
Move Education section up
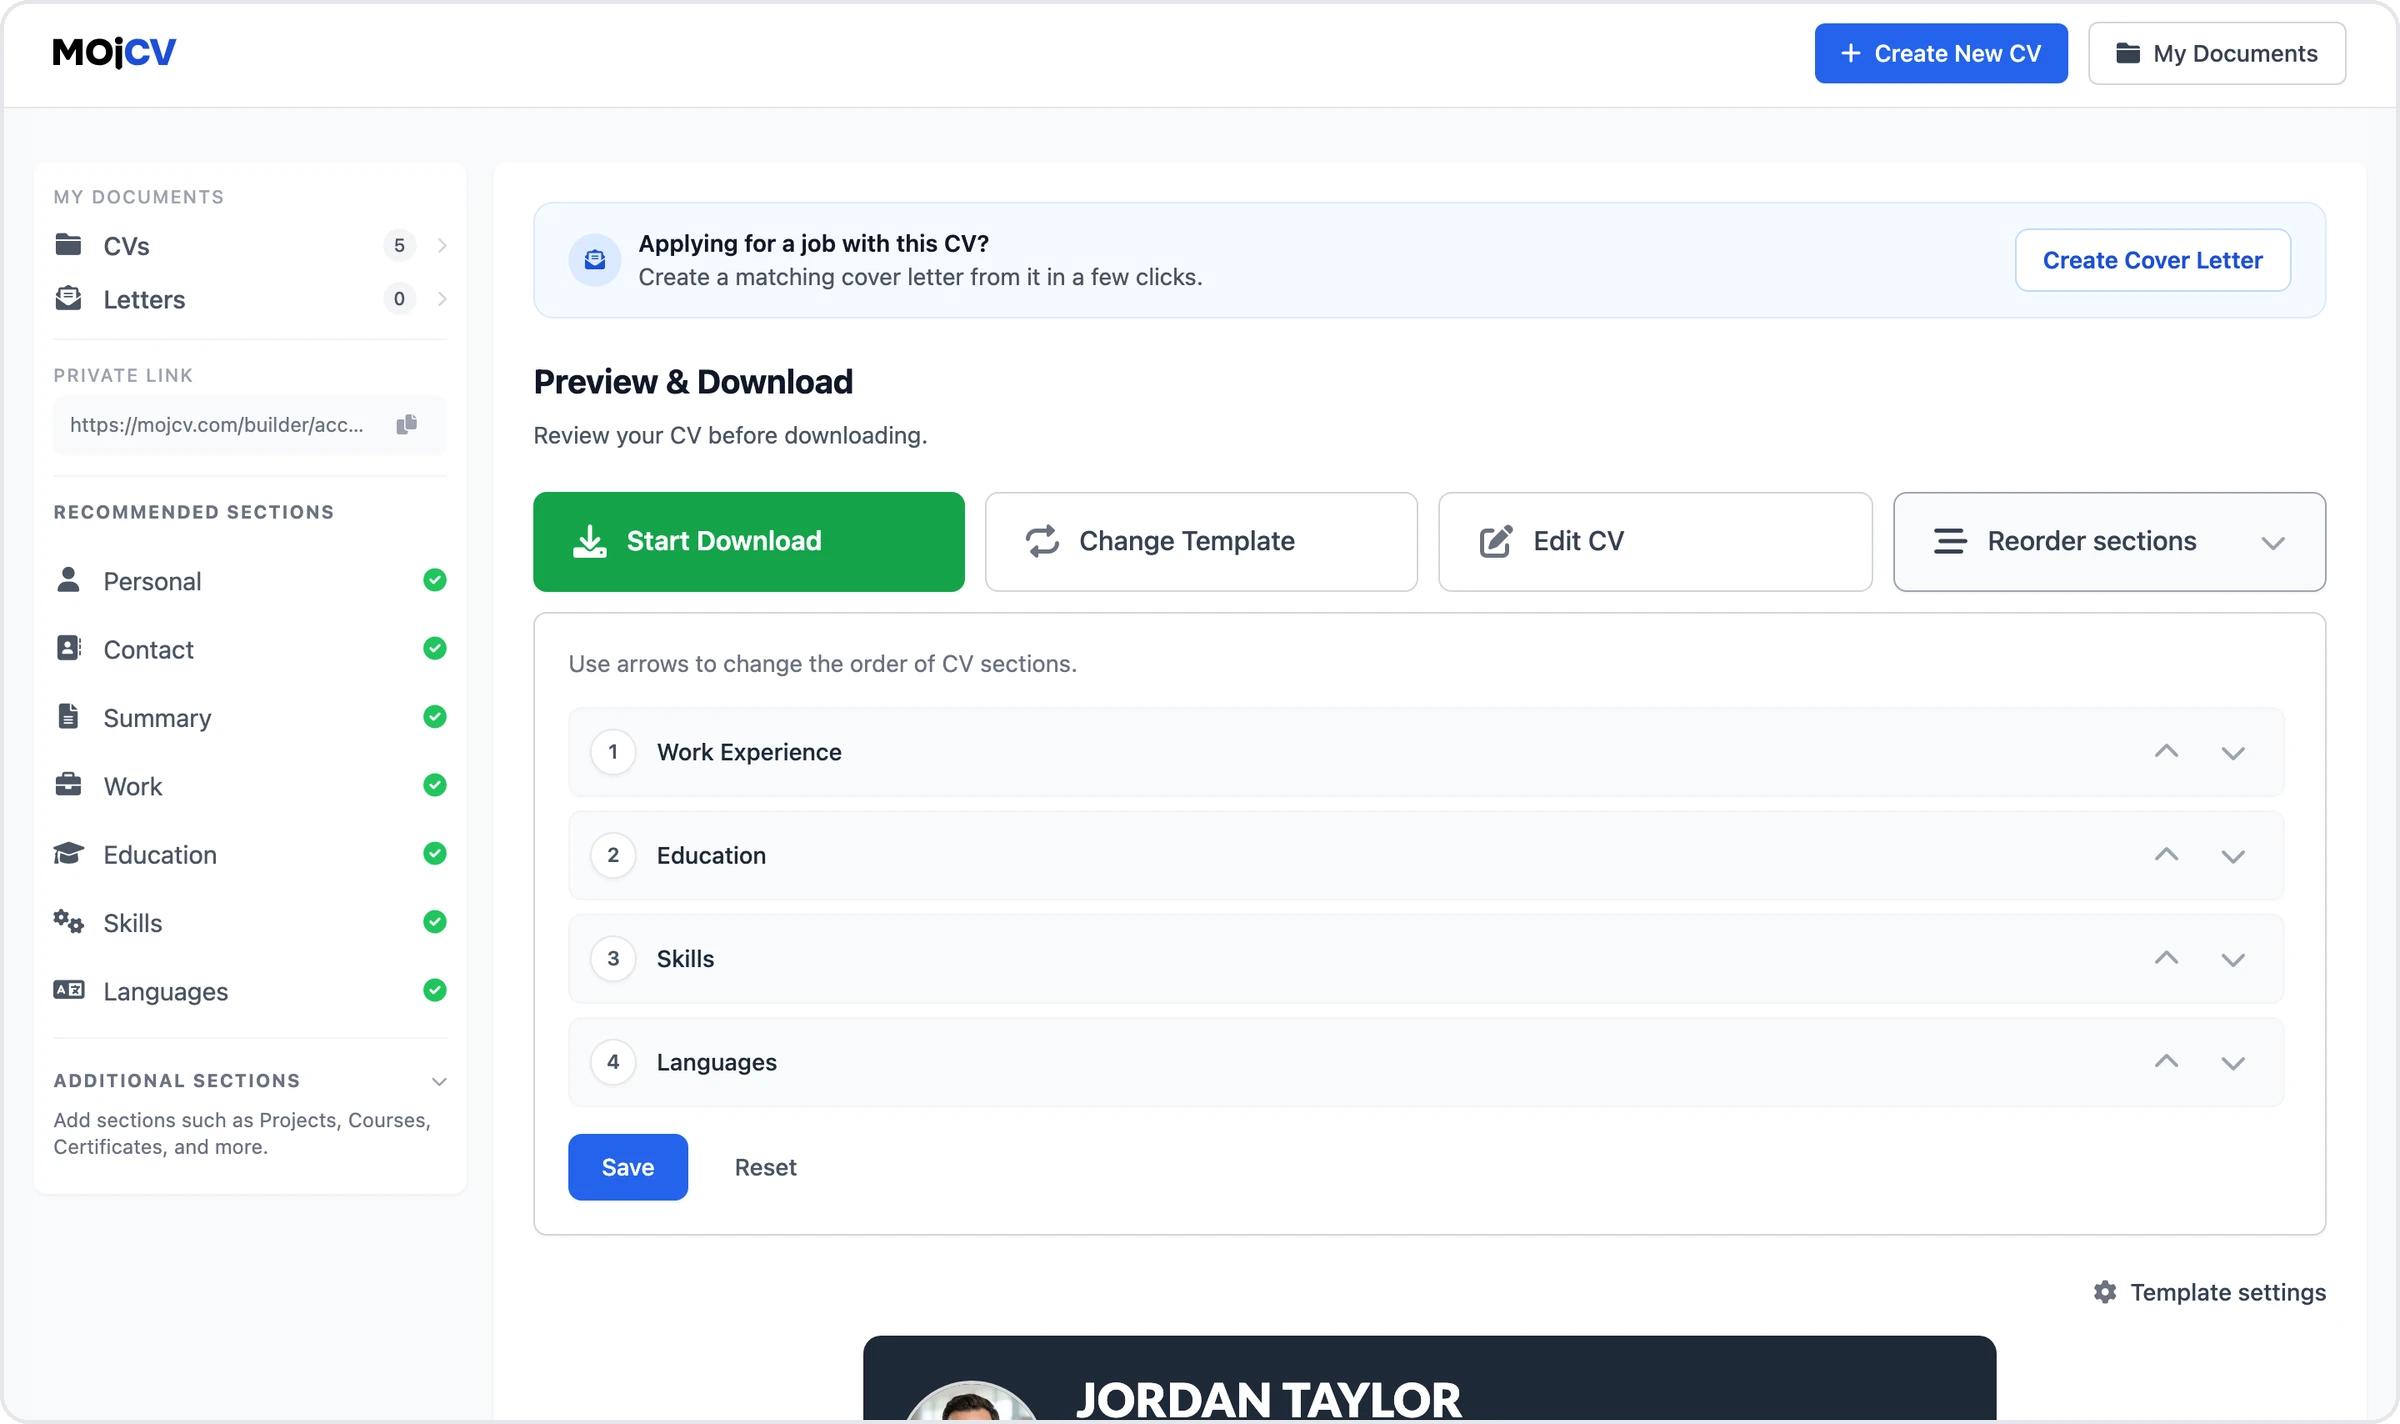click(x=2166, y=854)
